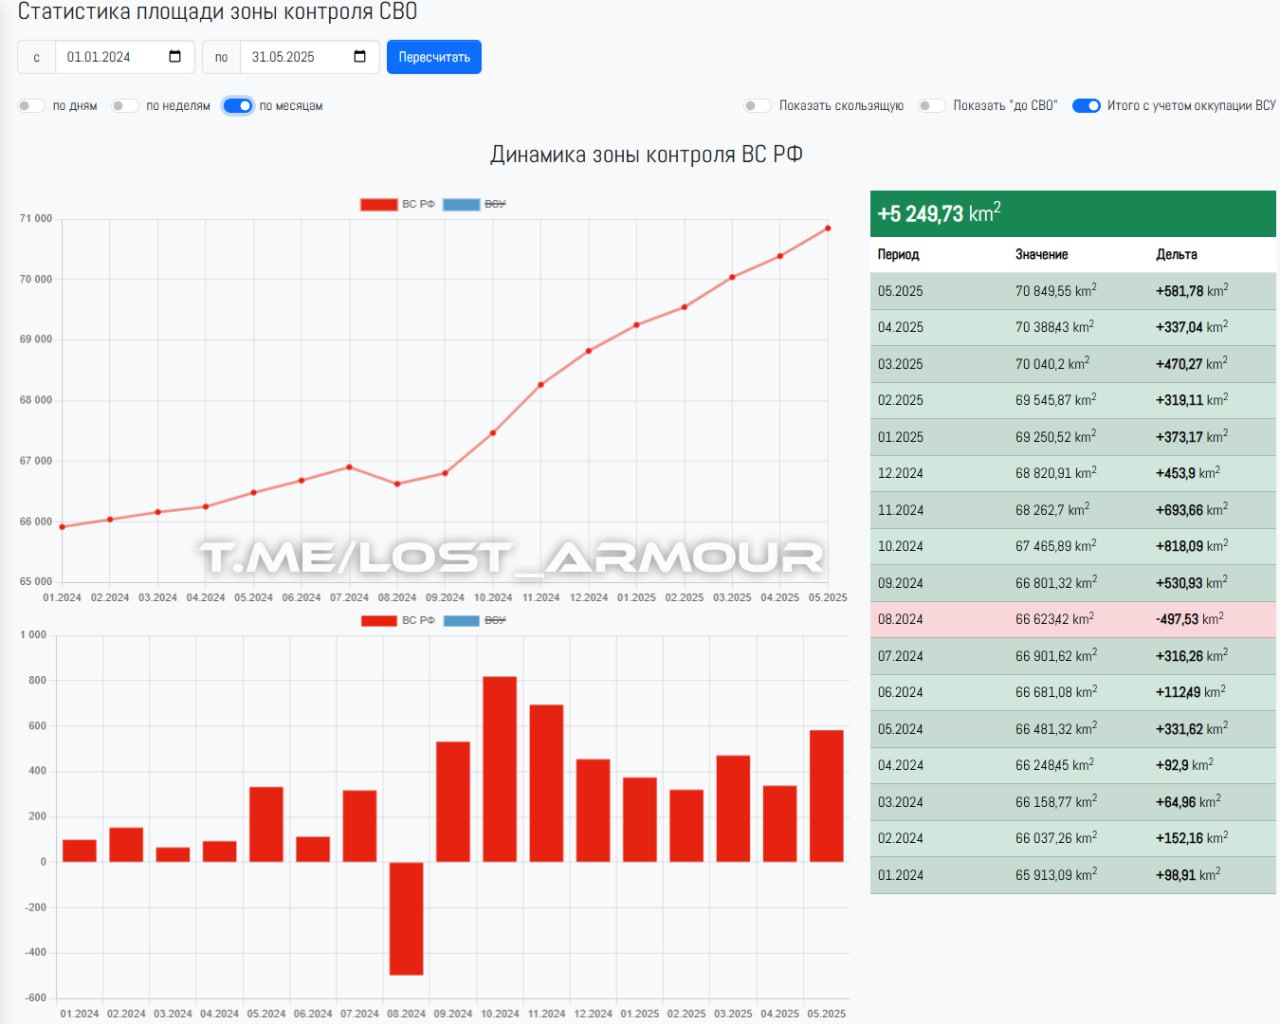The width and height of the screenshot is (1280, 1024).
Task: Enable the 'по дням' toggle
Action: coord(32,106)
